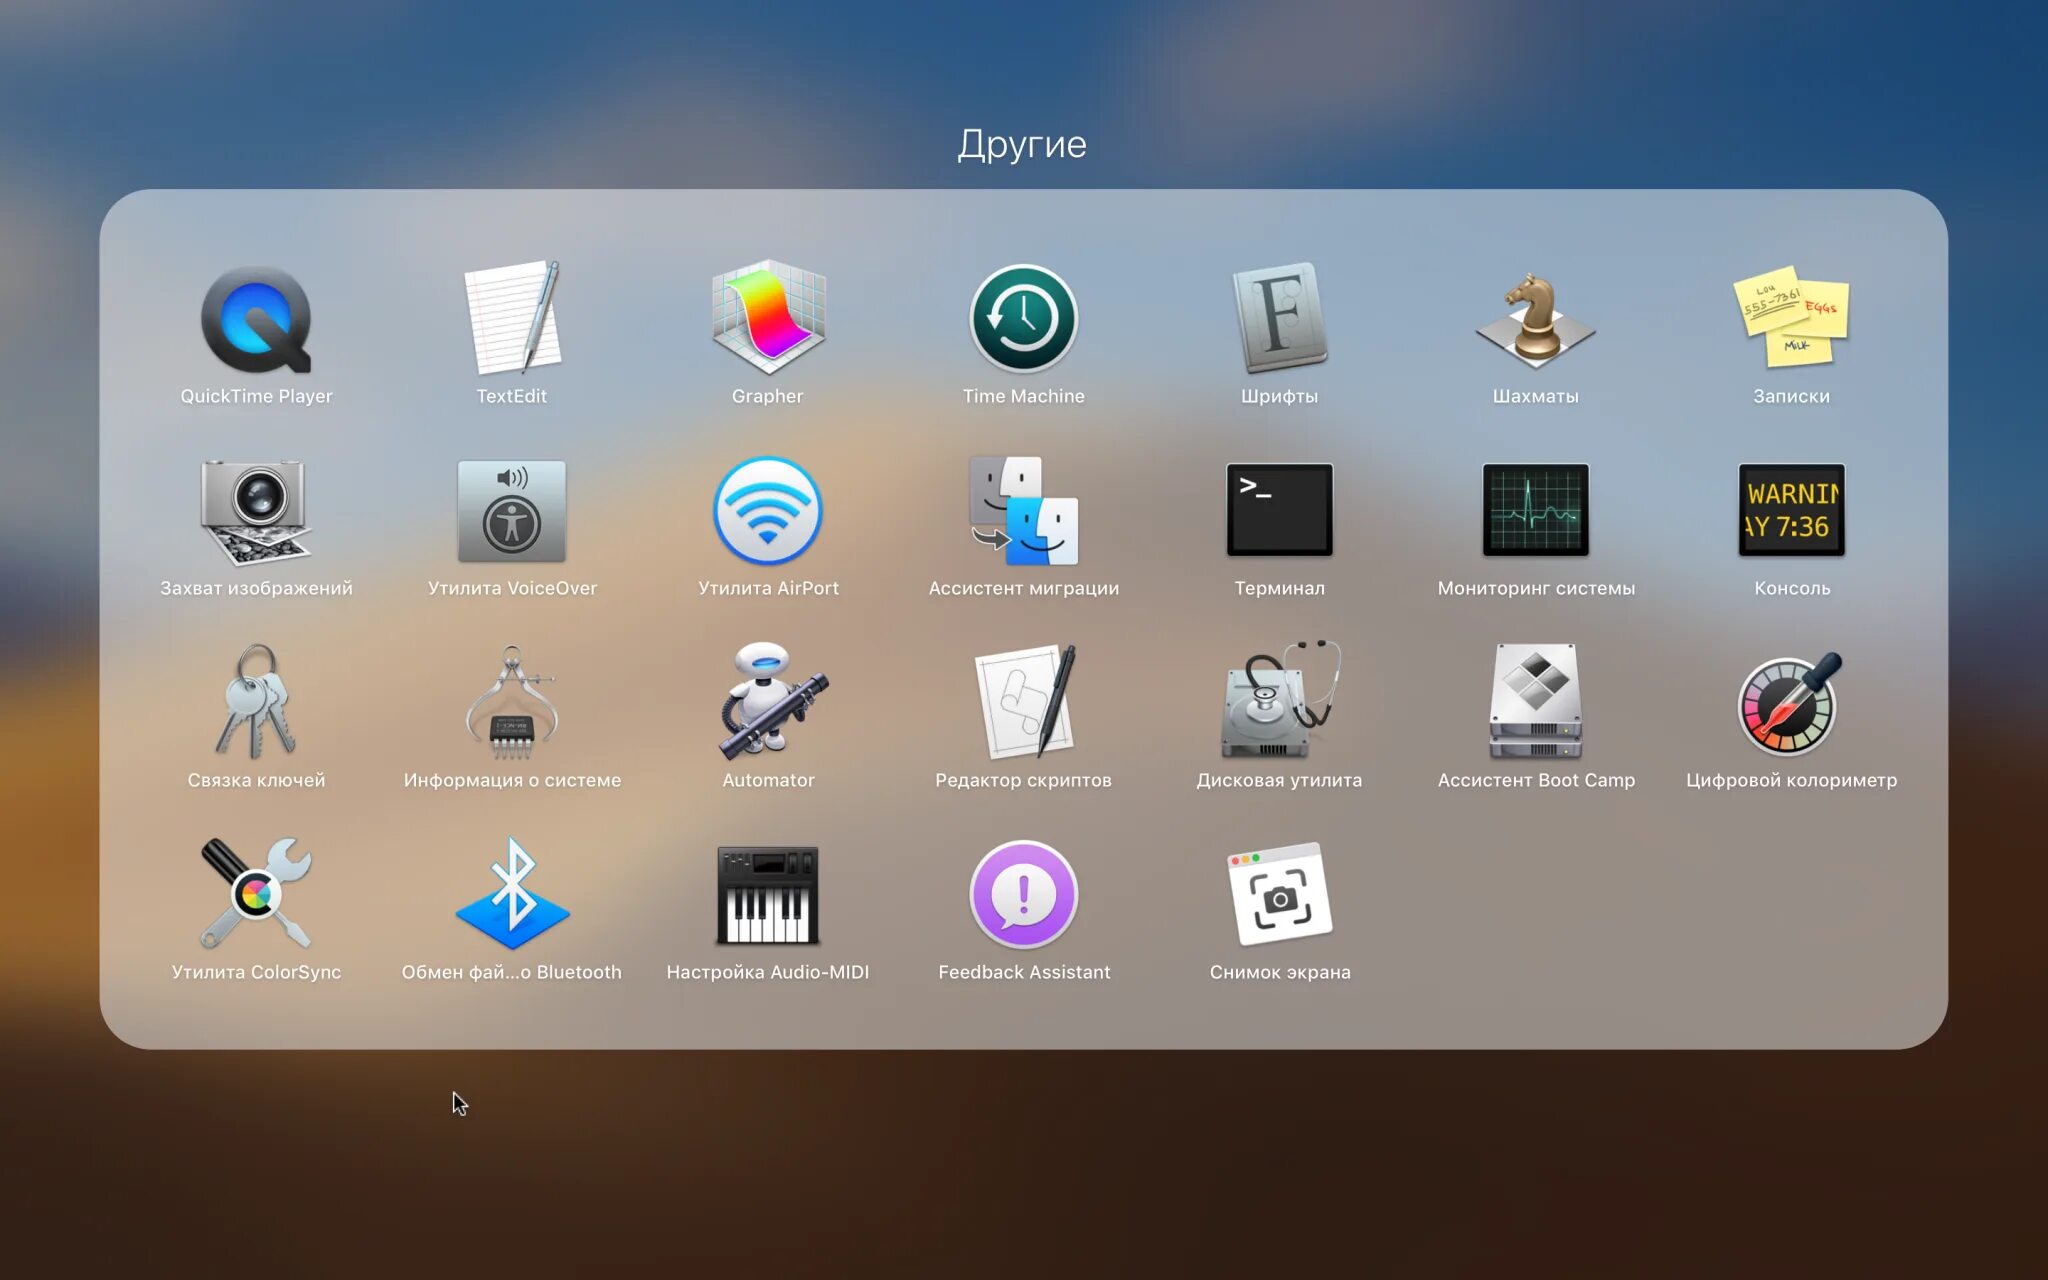Viewport: 2048px width, 1280px height.
Task: Click the Другие folder title
Action: click(x=1022, y=145)
